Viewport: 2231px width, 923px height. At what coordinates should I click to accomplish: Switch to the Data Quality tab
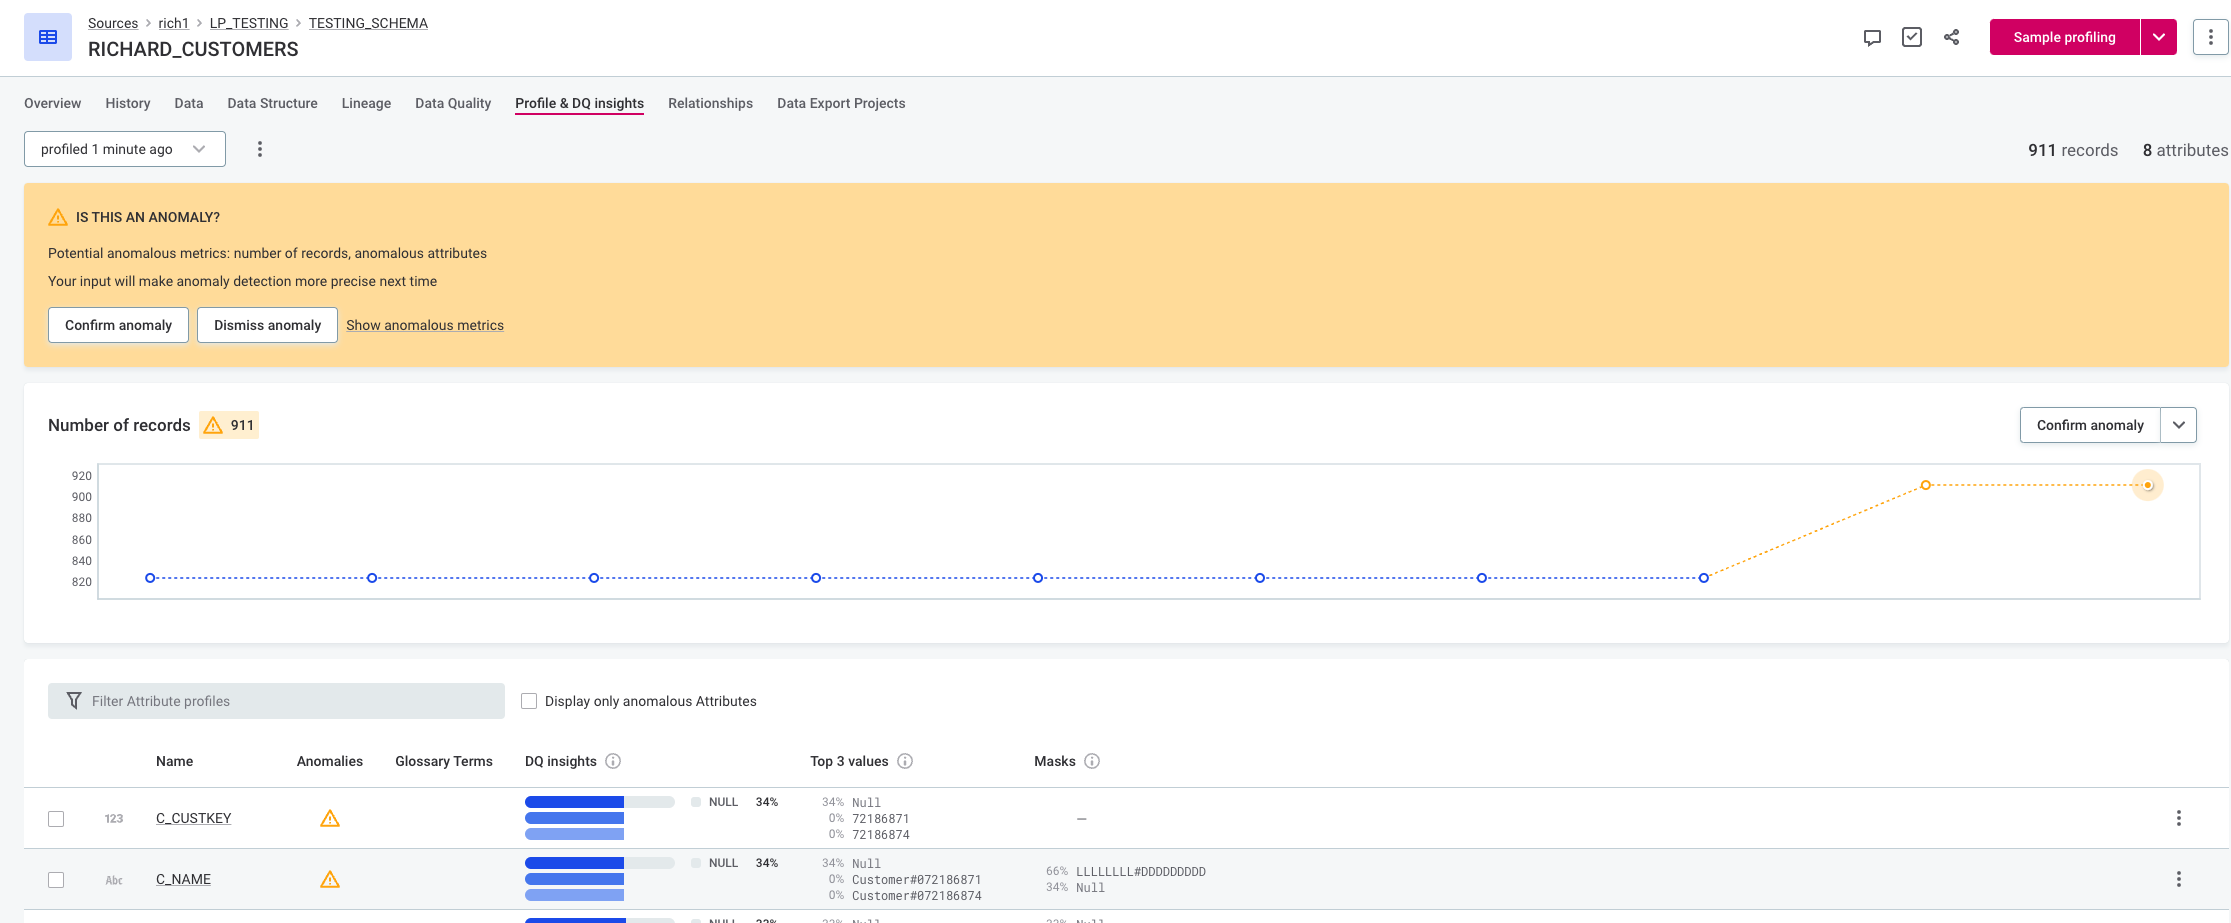(453, 103)
